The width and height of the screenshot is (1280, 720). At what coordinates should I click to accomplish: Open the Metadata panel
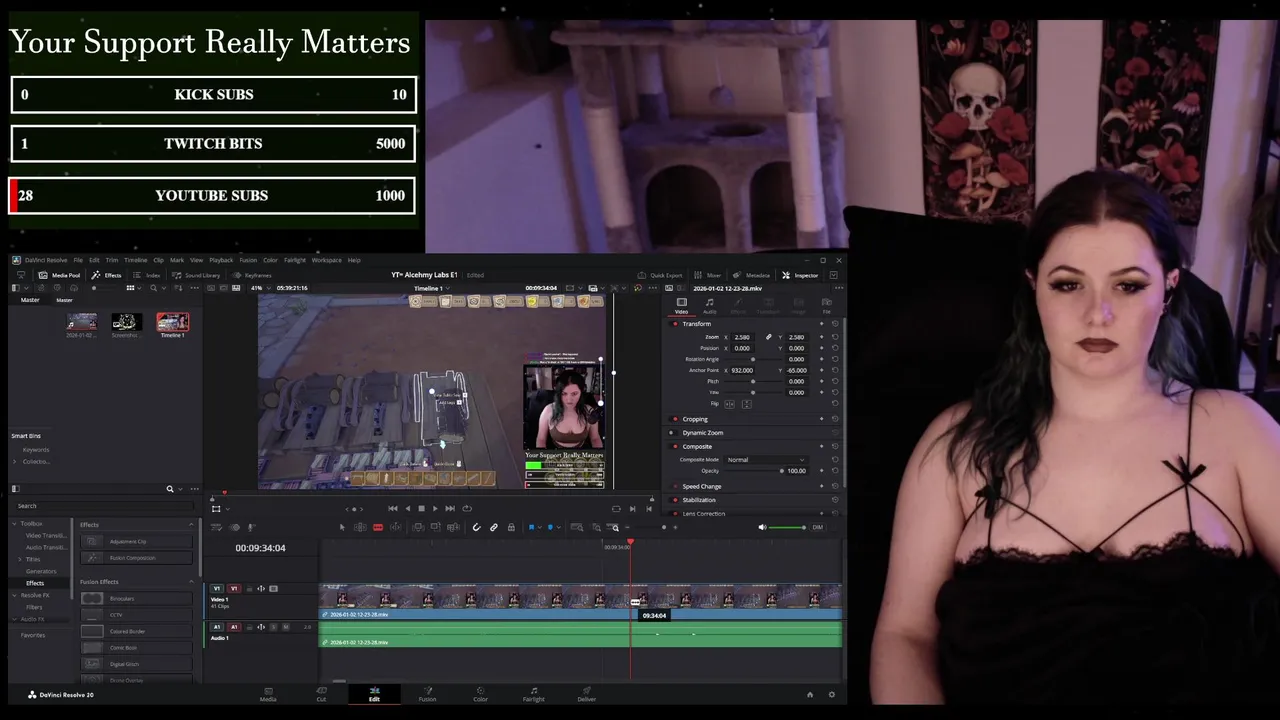(752, 275)
